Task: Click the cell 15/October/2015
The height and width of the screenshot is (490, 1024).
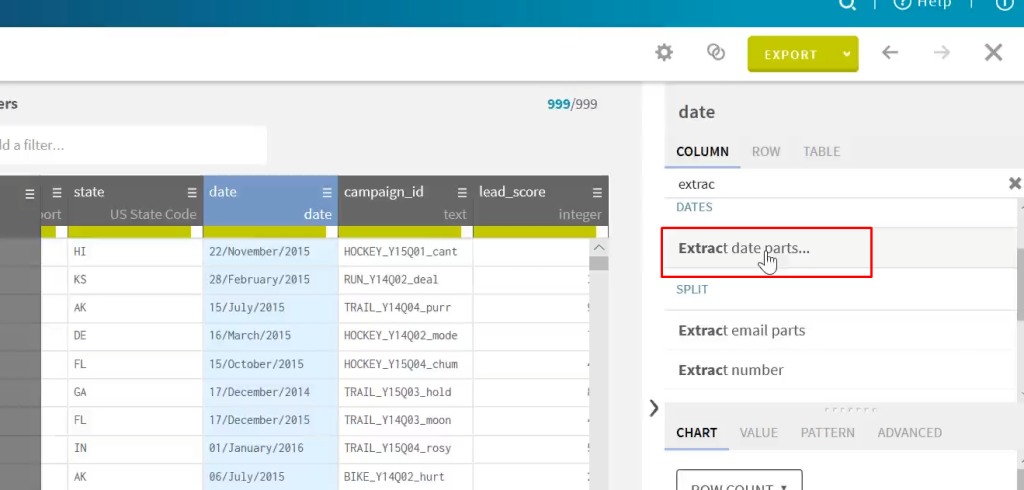Action: (270, 364)
